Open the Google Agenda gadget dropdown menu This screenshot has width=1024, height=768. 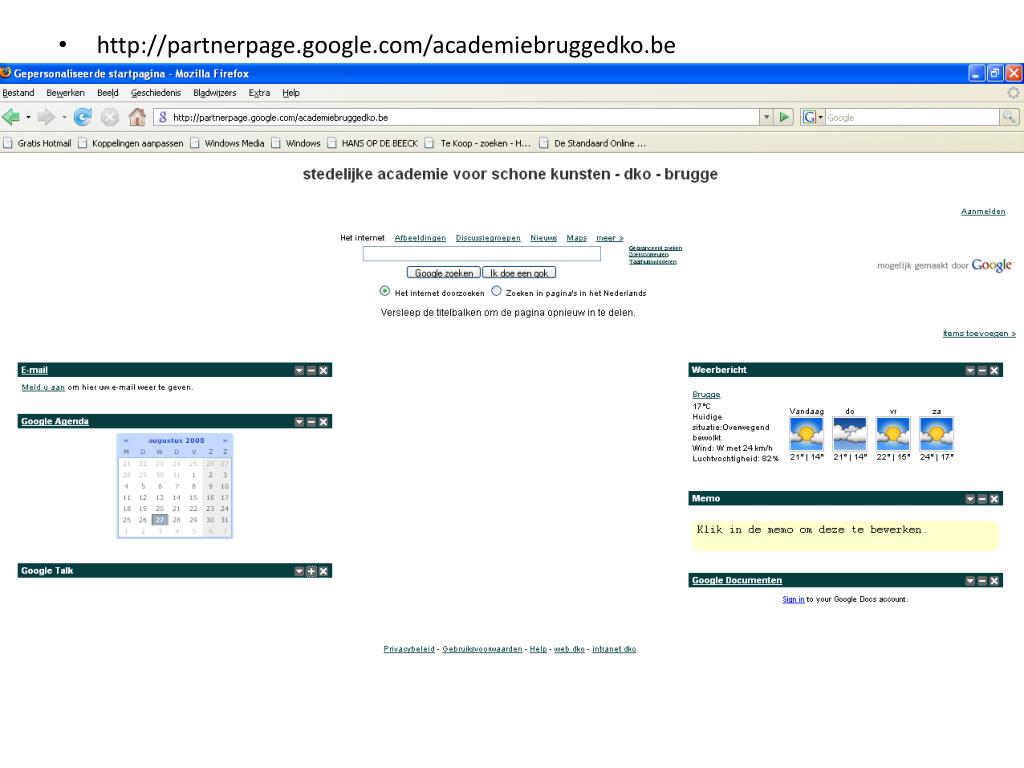[x=299, y=422]
